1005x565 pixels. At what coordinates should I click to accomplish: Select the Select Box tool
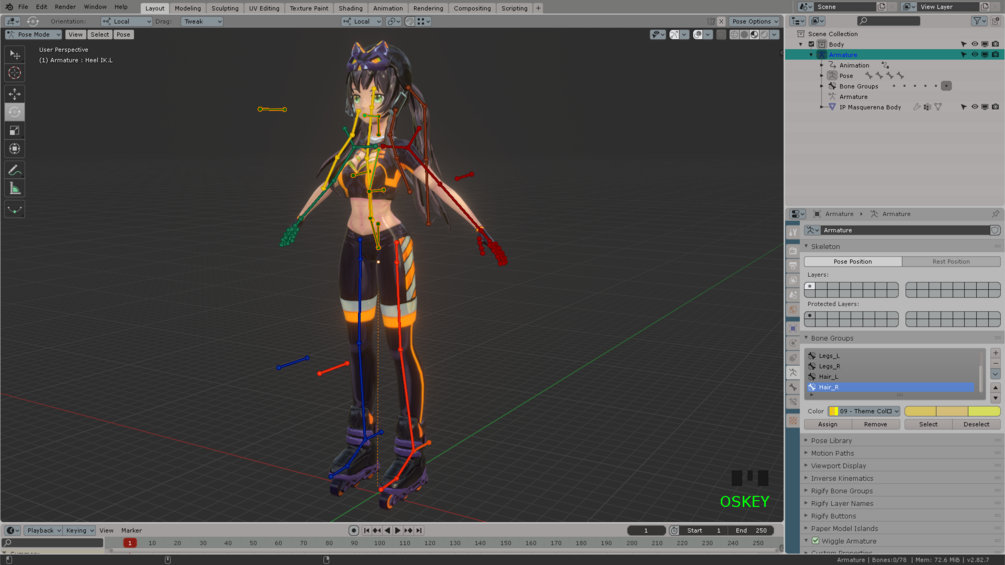(x=15, y=54)
